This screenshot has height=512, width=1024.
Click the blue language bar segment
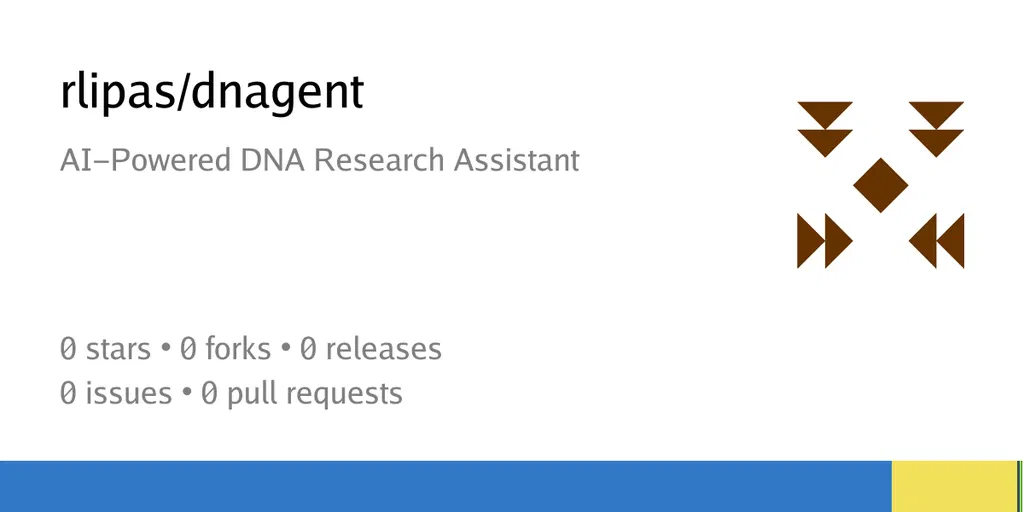pos(446,487)
